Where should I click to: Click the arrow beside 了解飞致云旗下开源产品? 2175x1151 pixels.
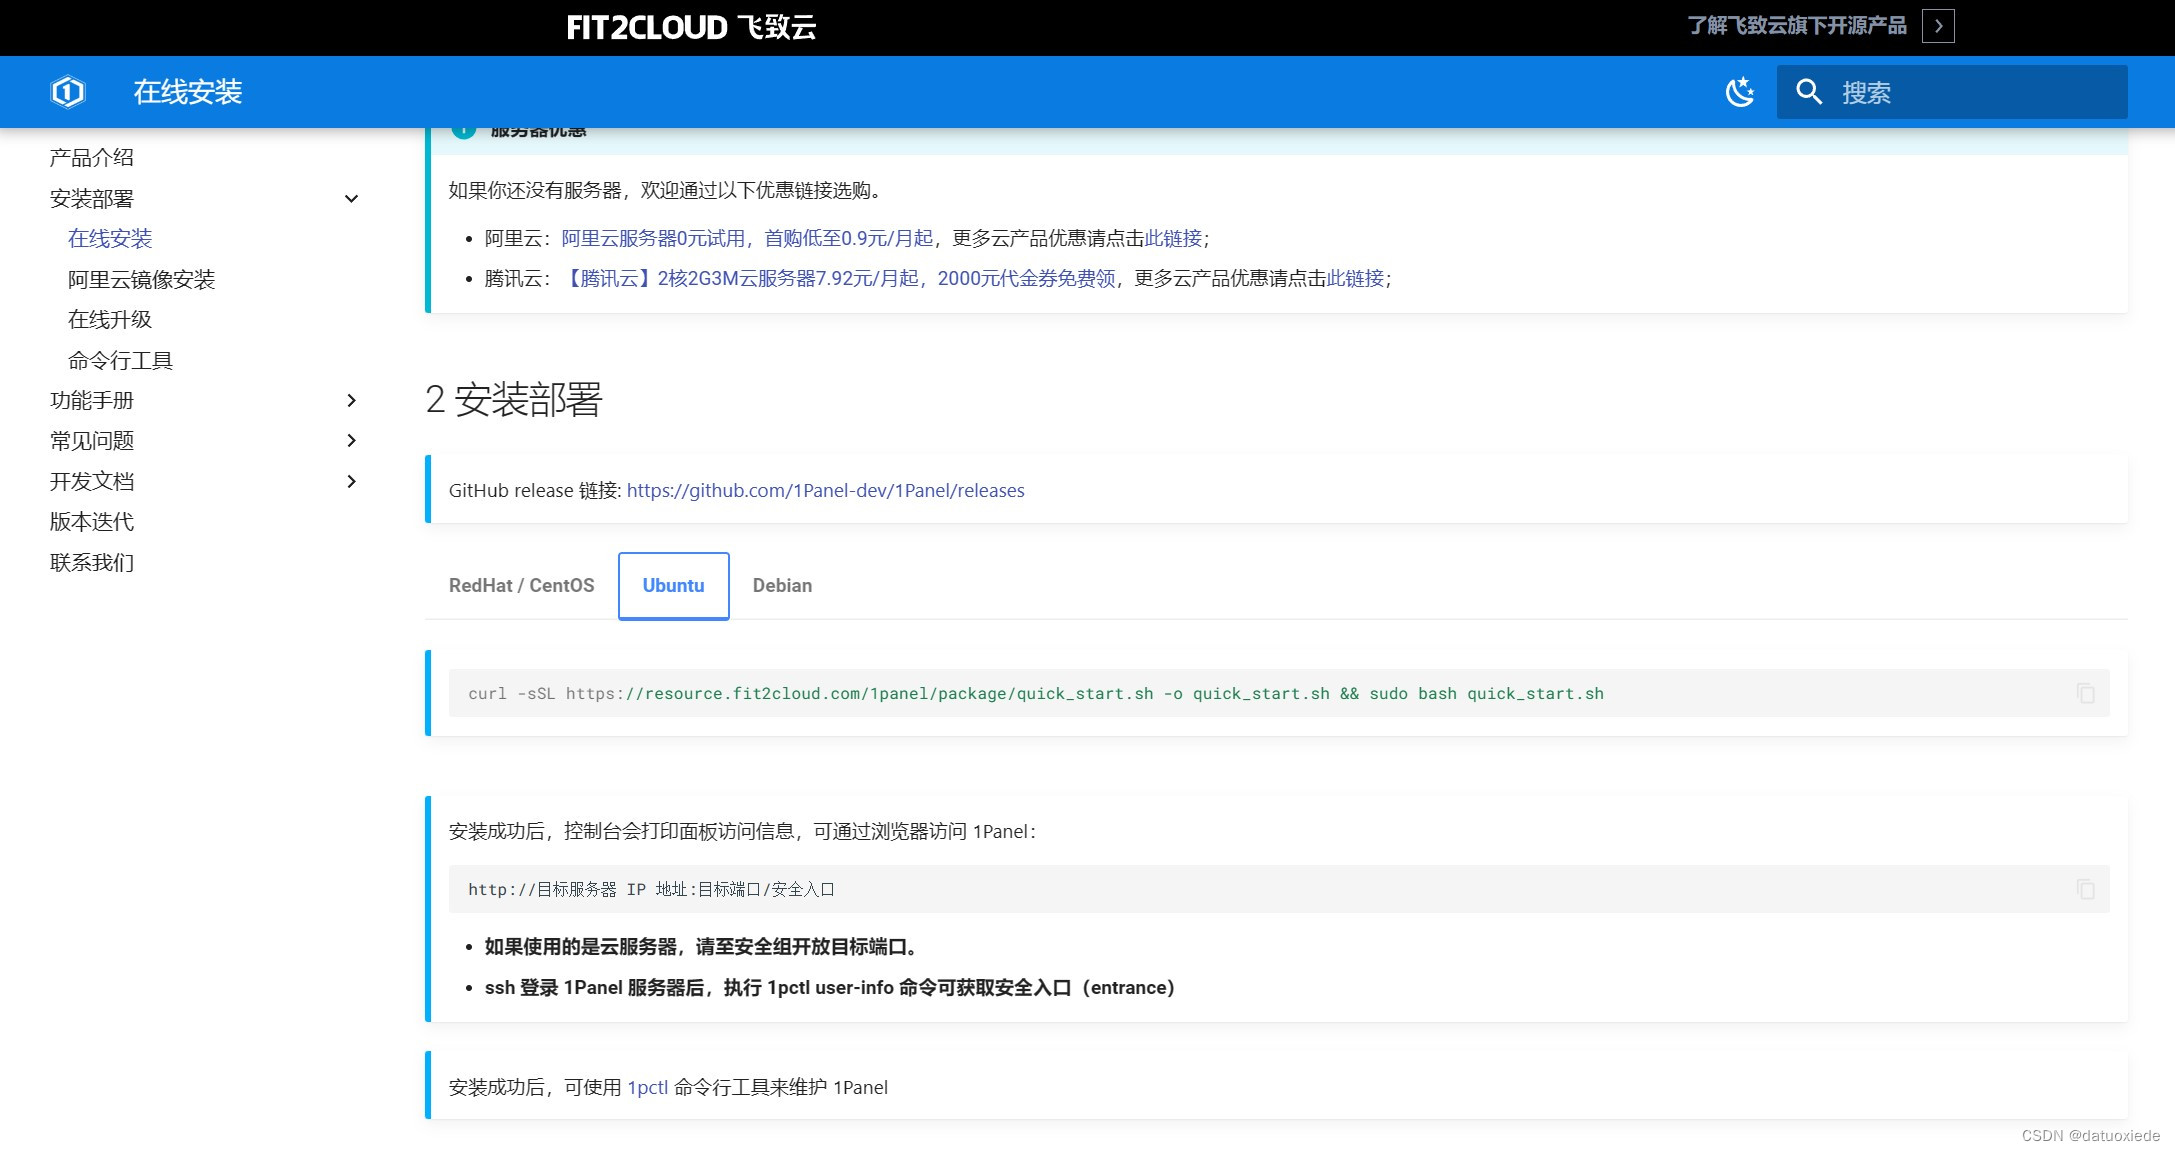(x=1937, y=26)
